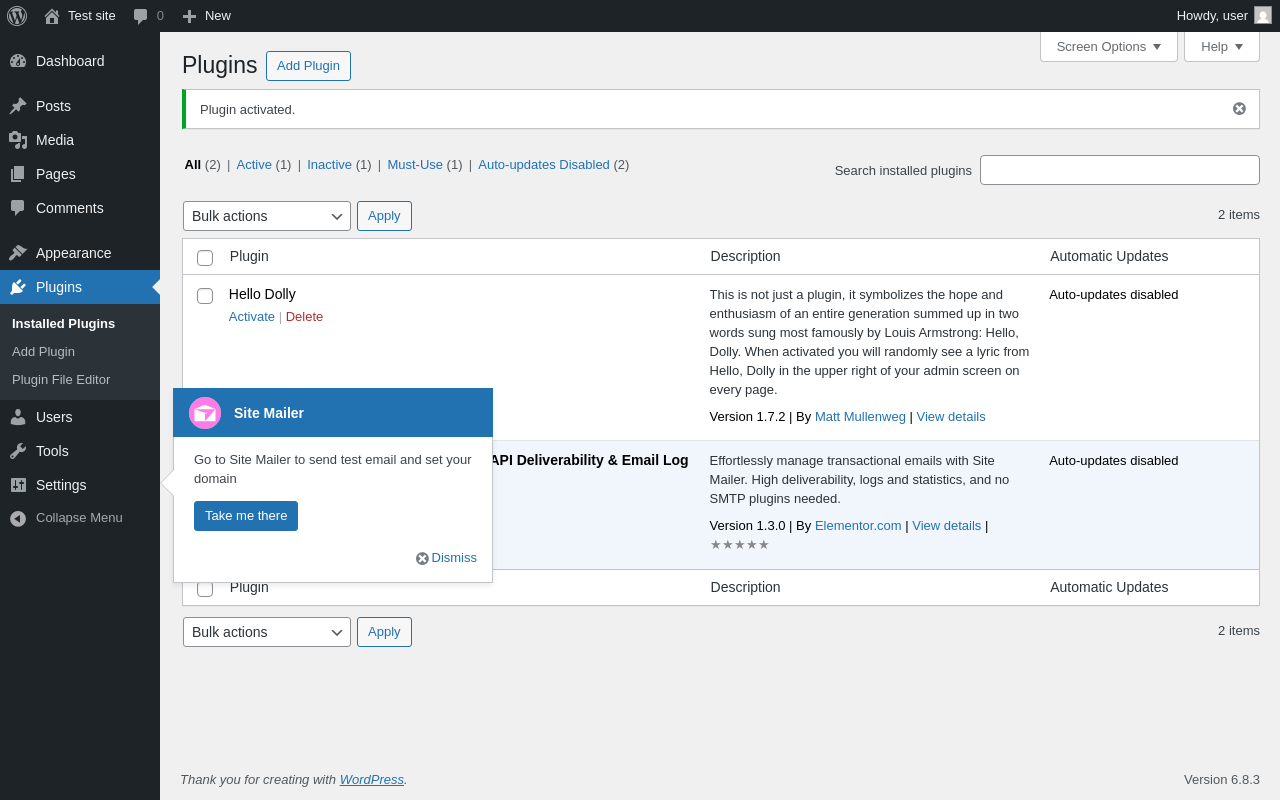Select all plugins using header checkbox
The height and width of the screenshot is (800, 1280).
click(205, 258)
